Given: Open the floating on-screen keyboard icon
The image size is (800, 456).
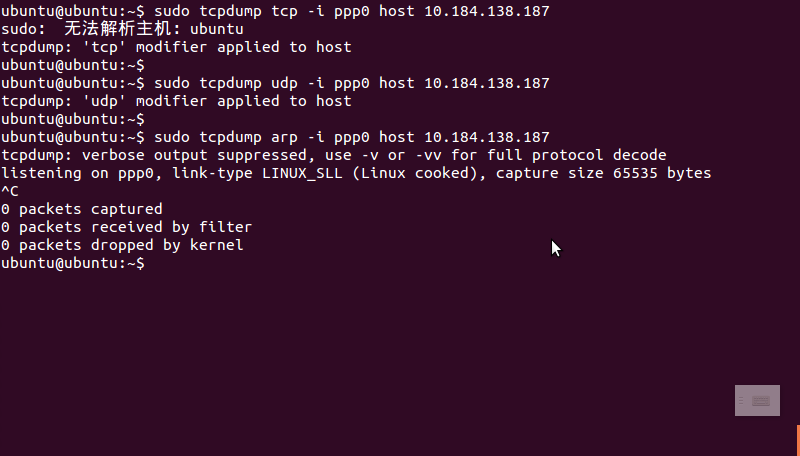Looking at the screenshot, I should pos(761,401).
